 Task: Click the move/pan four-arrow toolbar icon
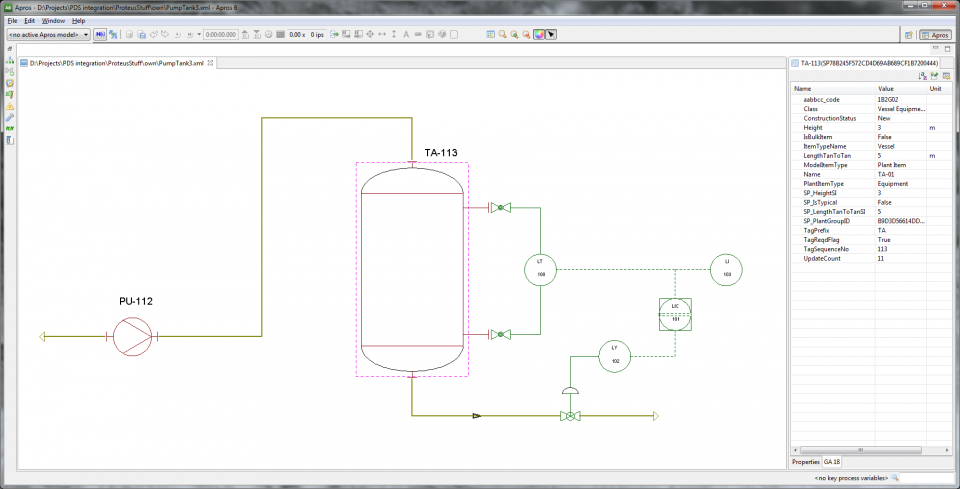point(370,35)
